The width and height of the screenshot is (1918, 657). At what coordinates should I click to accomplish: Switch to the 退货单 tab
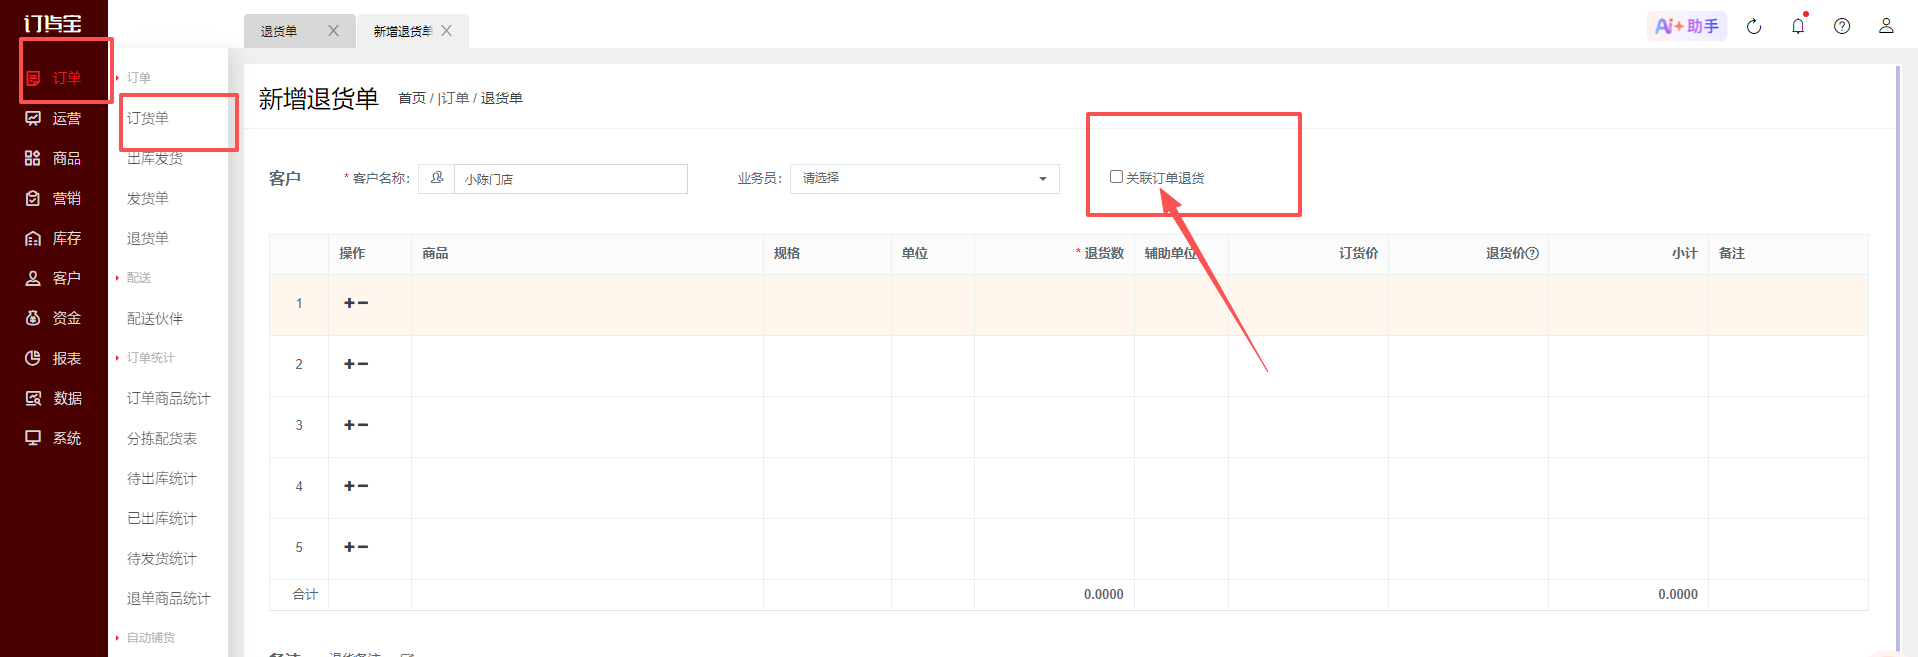tap(279, 31)
